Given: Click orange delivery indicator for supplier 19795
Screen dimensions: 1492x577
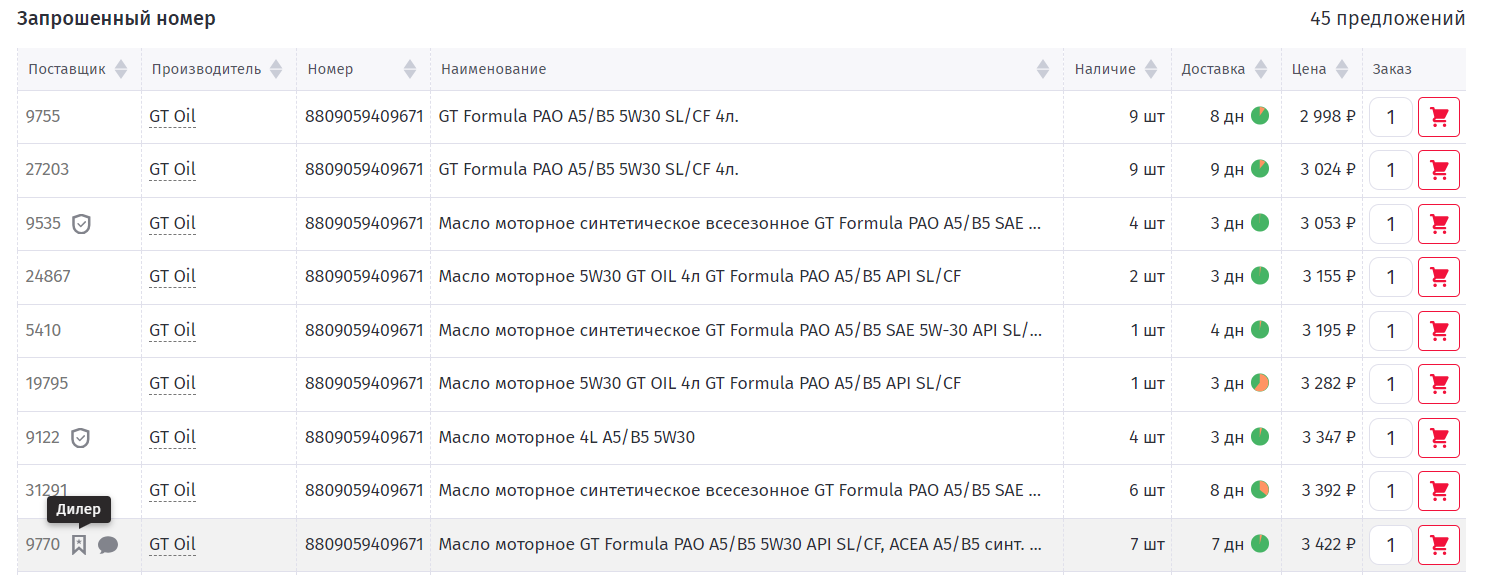Looking at the screenshot, I should pos(1260,383).
